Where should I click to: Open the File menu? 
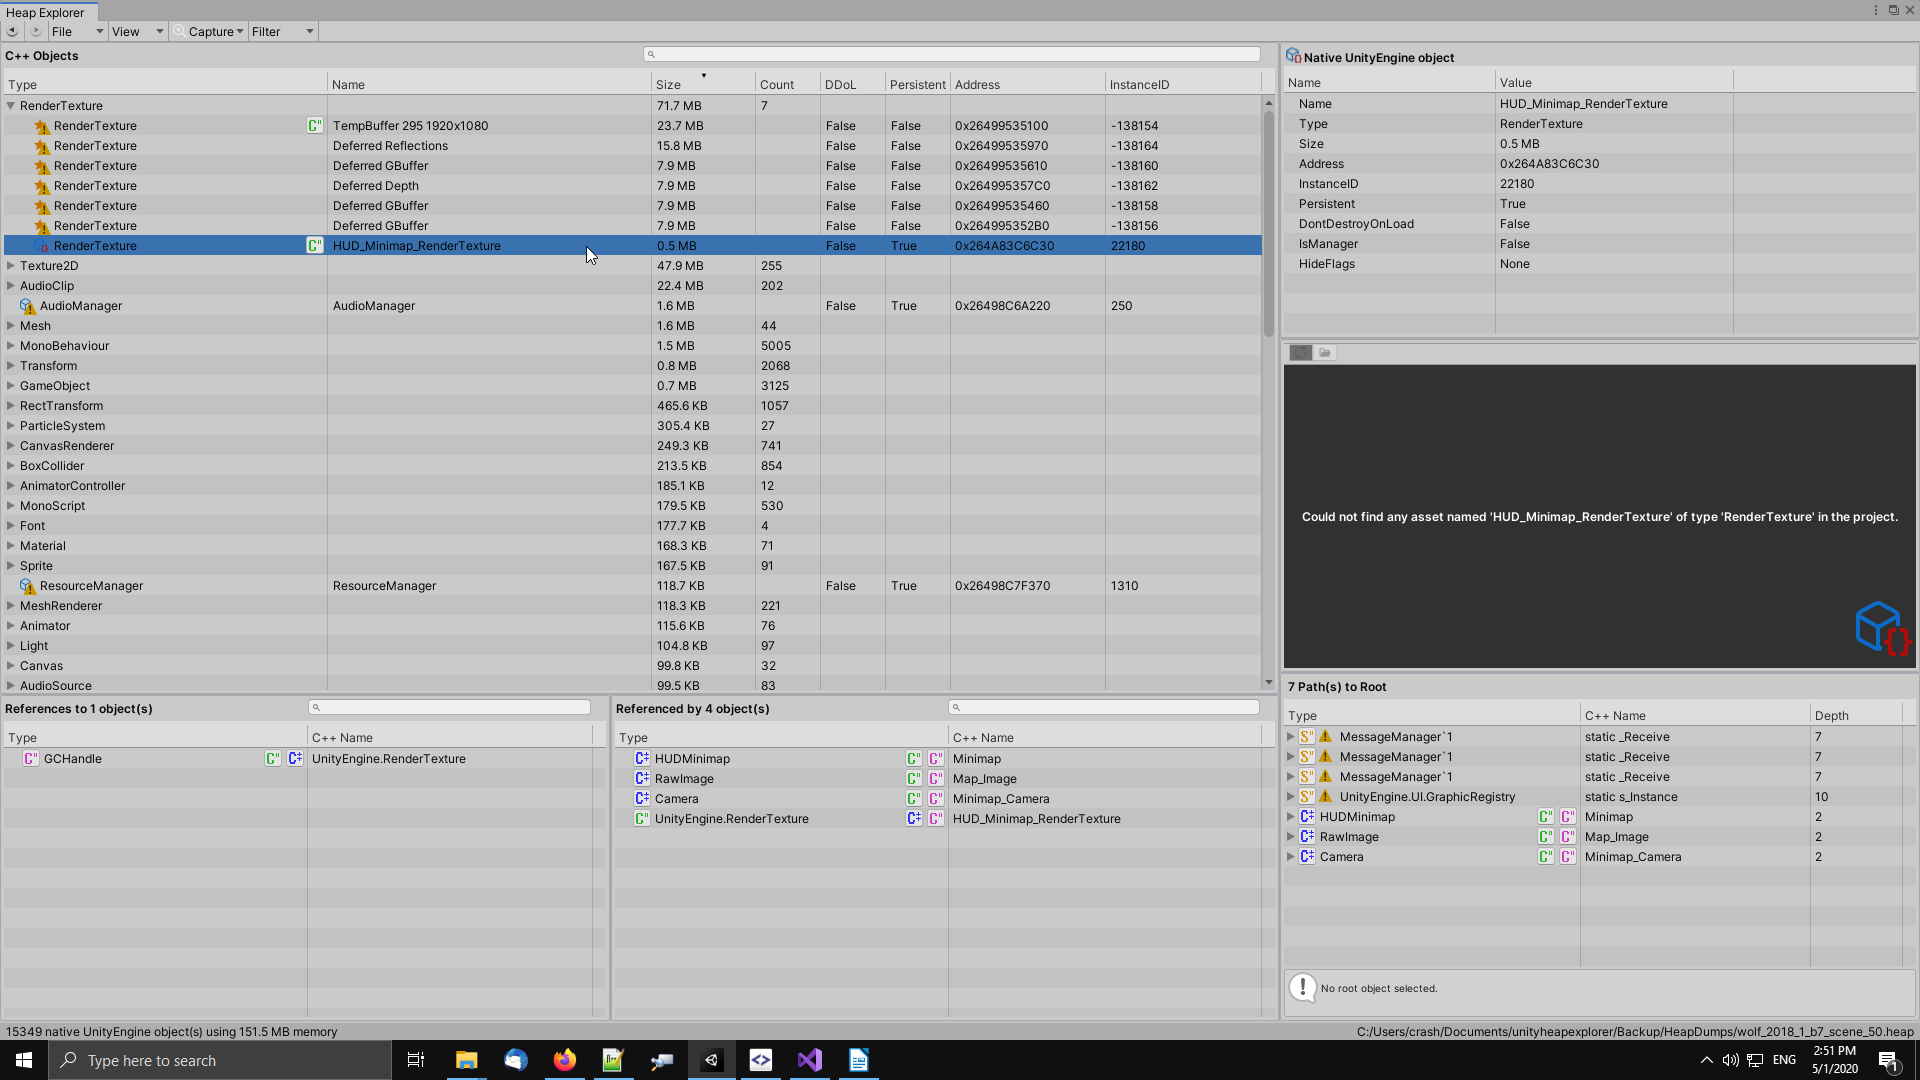point(77,31)
